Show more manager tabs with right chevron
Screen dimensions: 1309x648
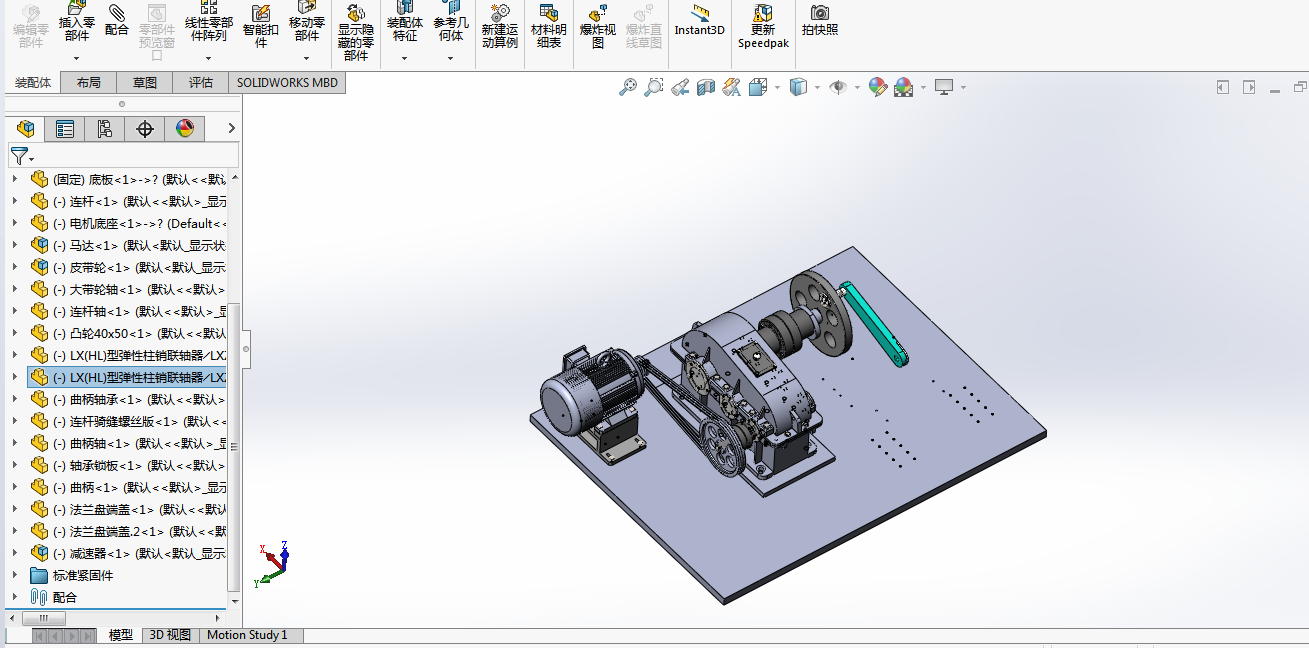point(231,128)
